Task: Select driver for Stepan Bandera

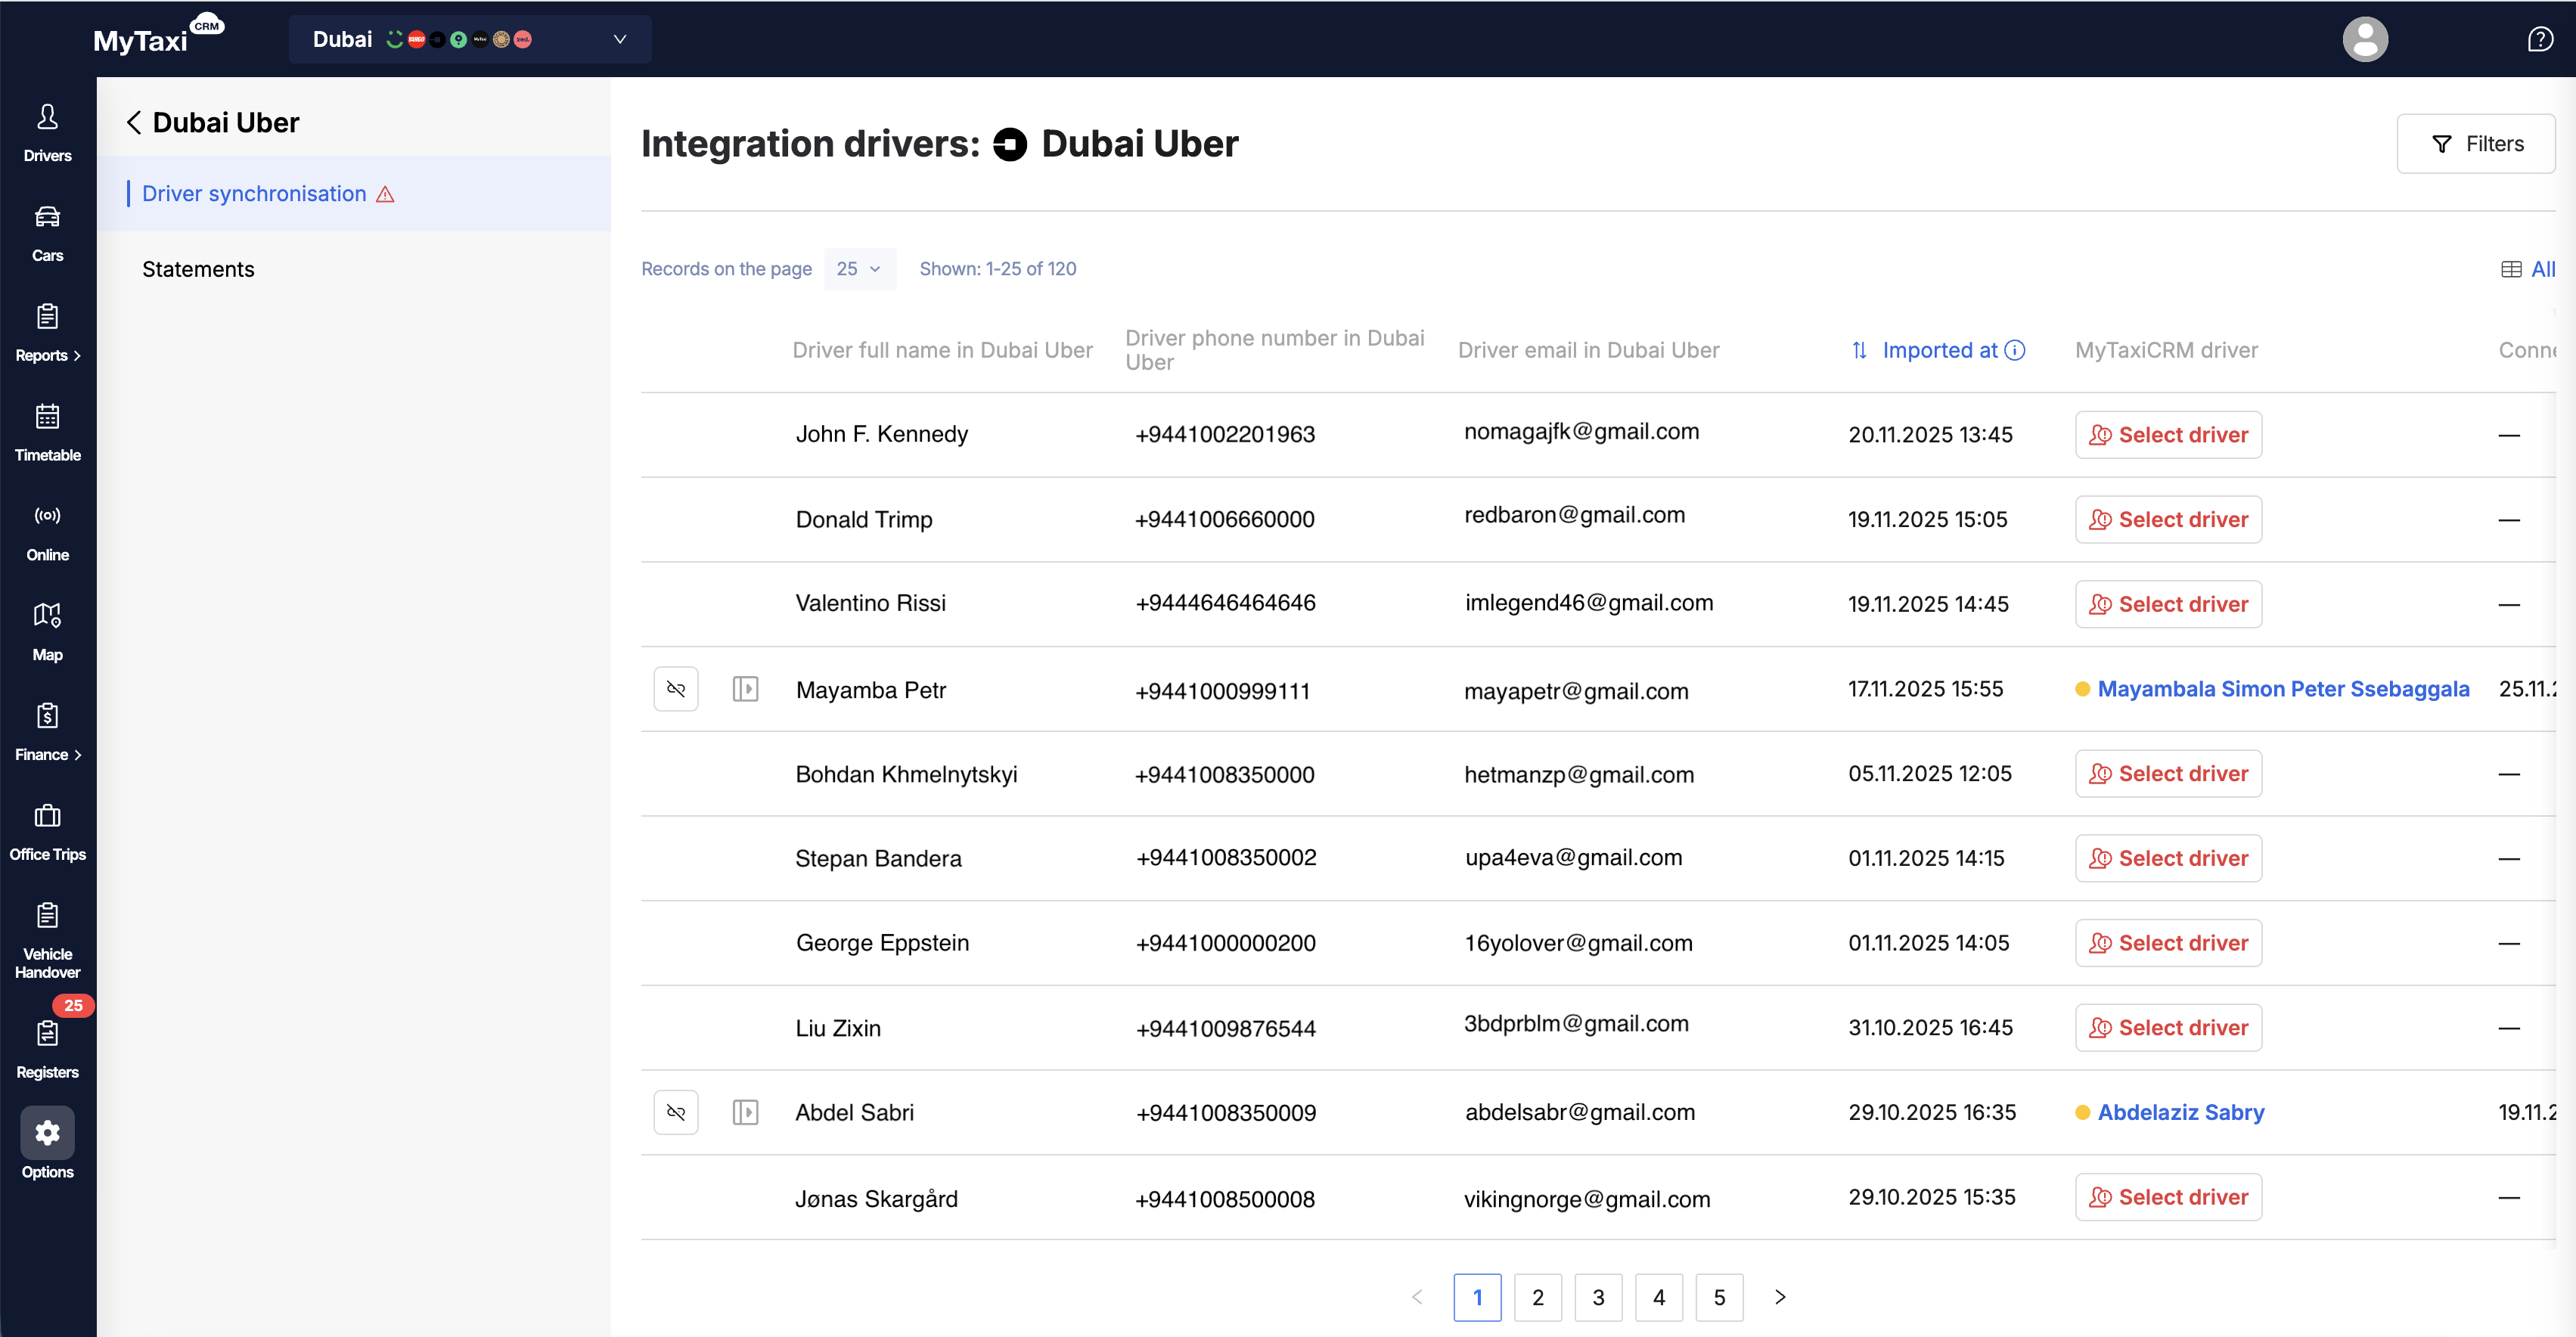Action: pyautogui.click(x=2168, y=858)
